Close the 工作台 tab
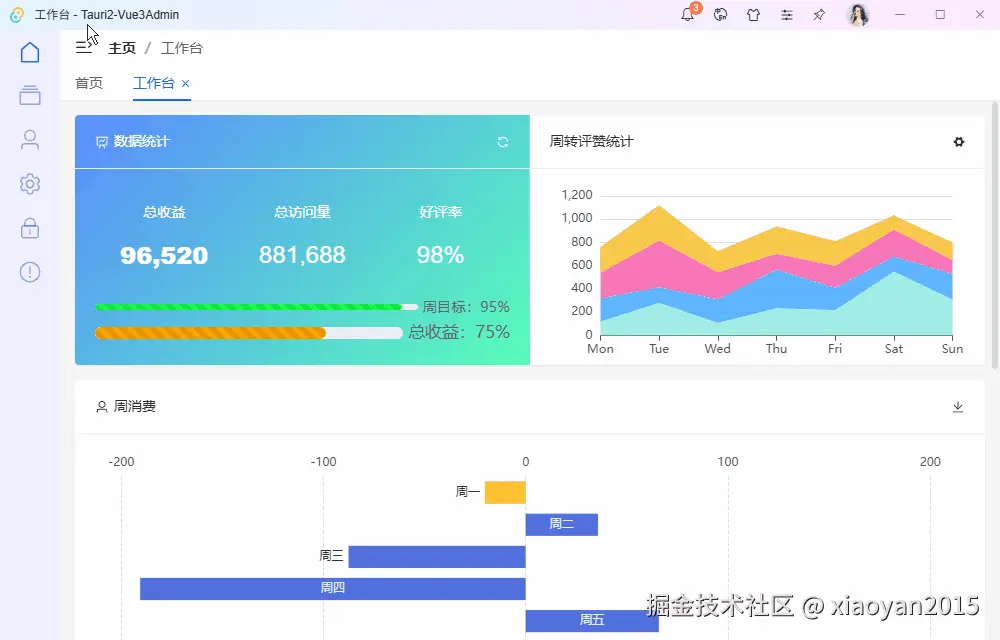The height and width of the screenshot is (640, 1000). coord(185,83)
